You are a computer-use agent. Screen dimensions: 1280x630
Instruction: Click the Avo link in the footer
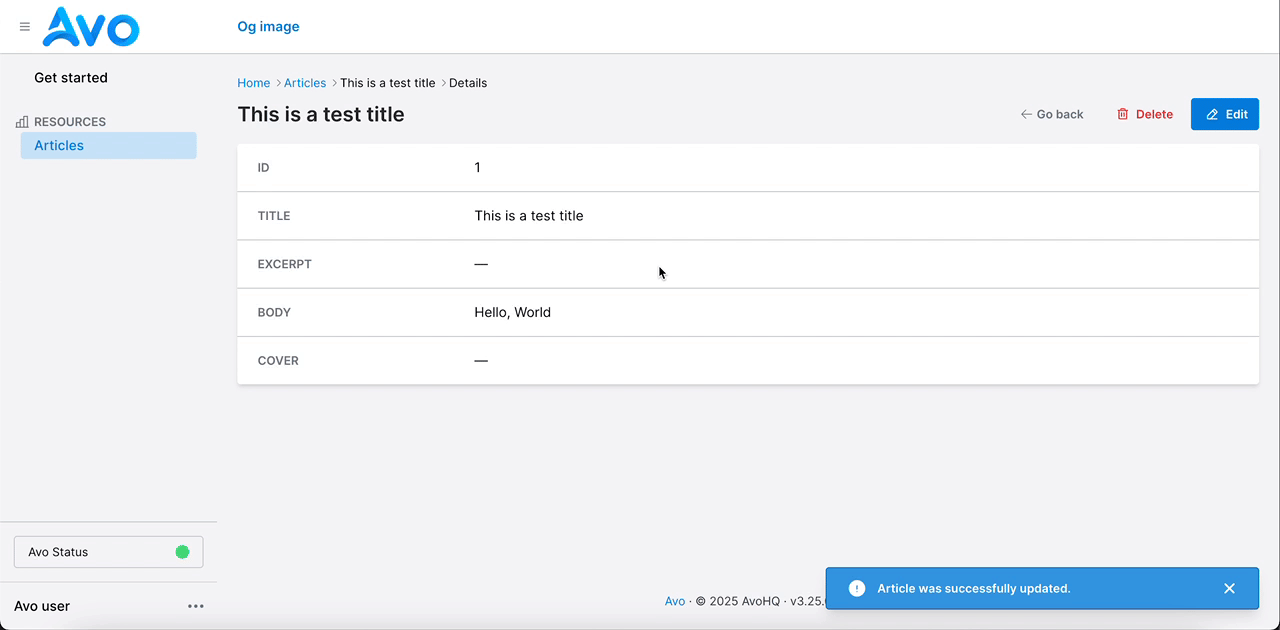coord(675,601)
